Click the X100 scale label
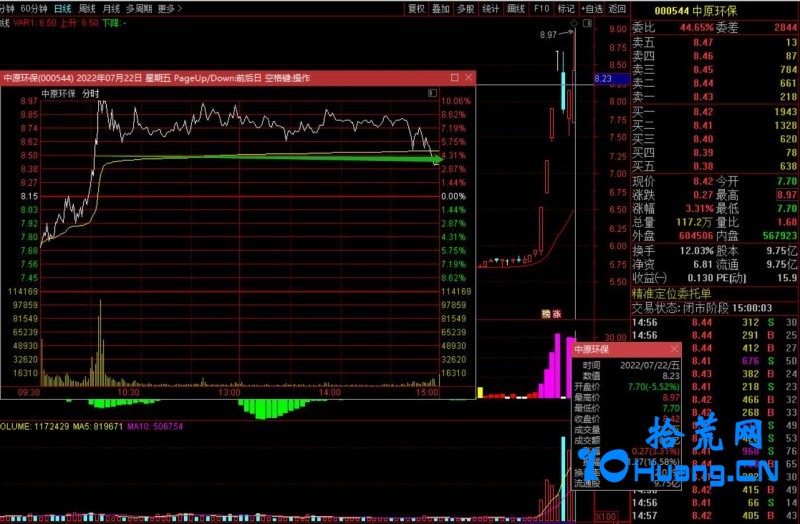Image resolution: width=800 pixels, height=524 pixels. pos(606,516)
